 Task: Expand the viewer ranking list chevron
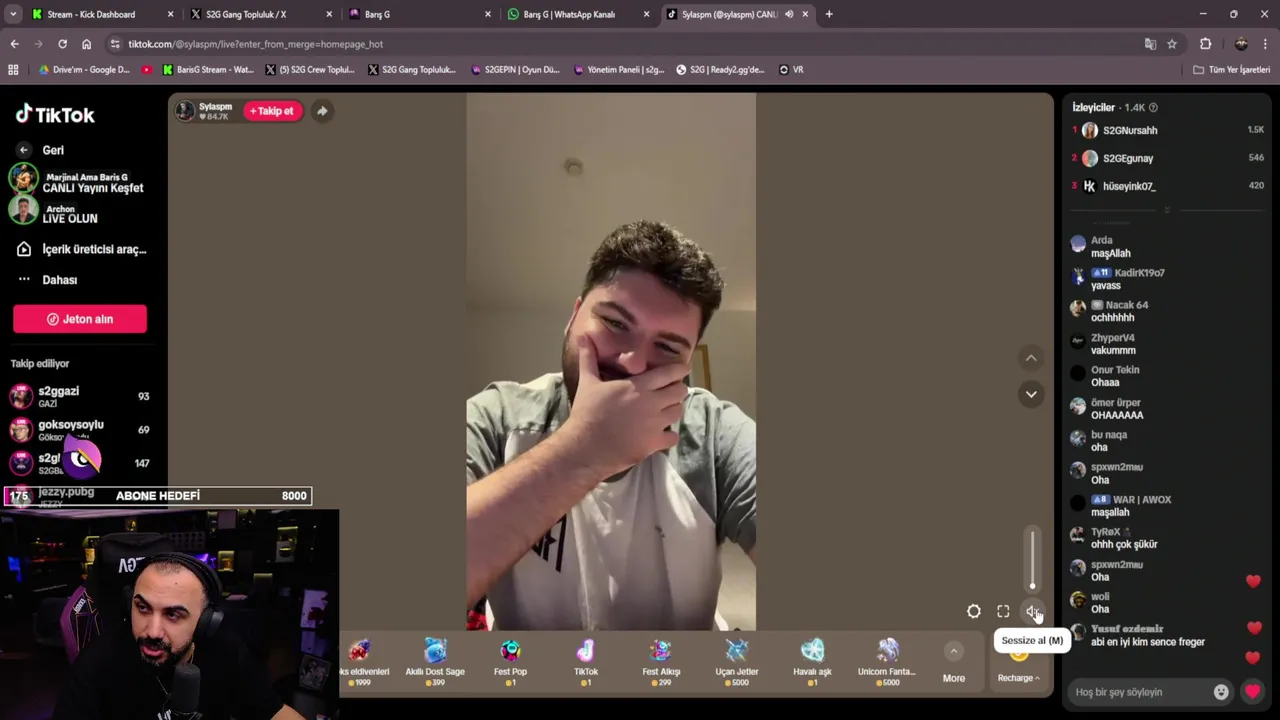click(1167, 210)
